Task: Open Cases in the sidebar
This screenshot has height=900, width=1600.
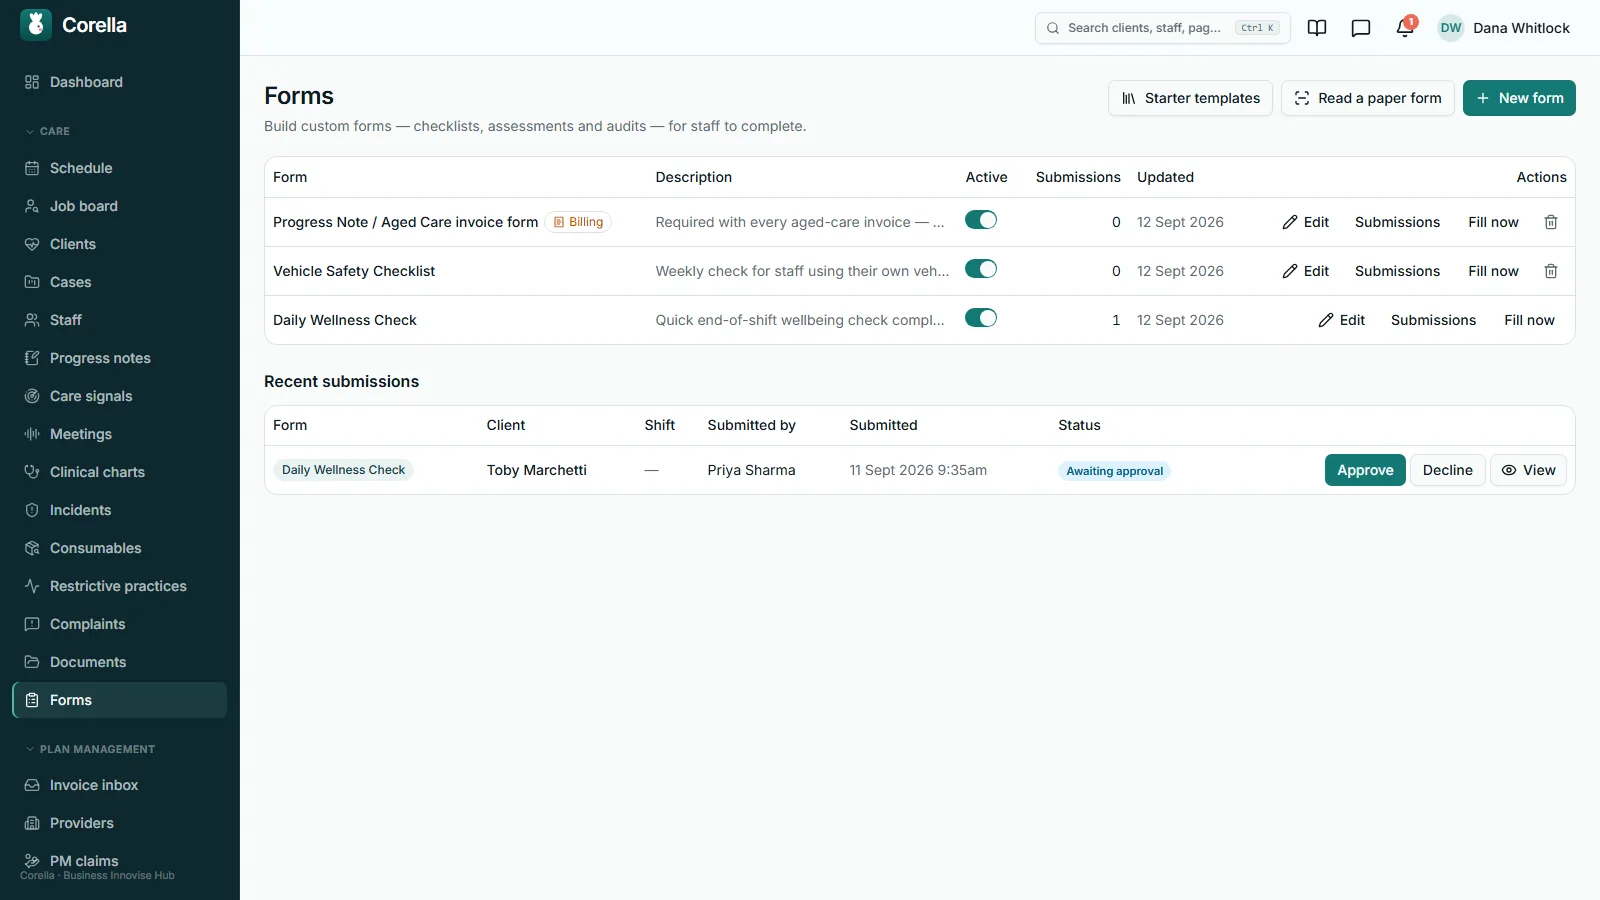Action: coord(120,282)
